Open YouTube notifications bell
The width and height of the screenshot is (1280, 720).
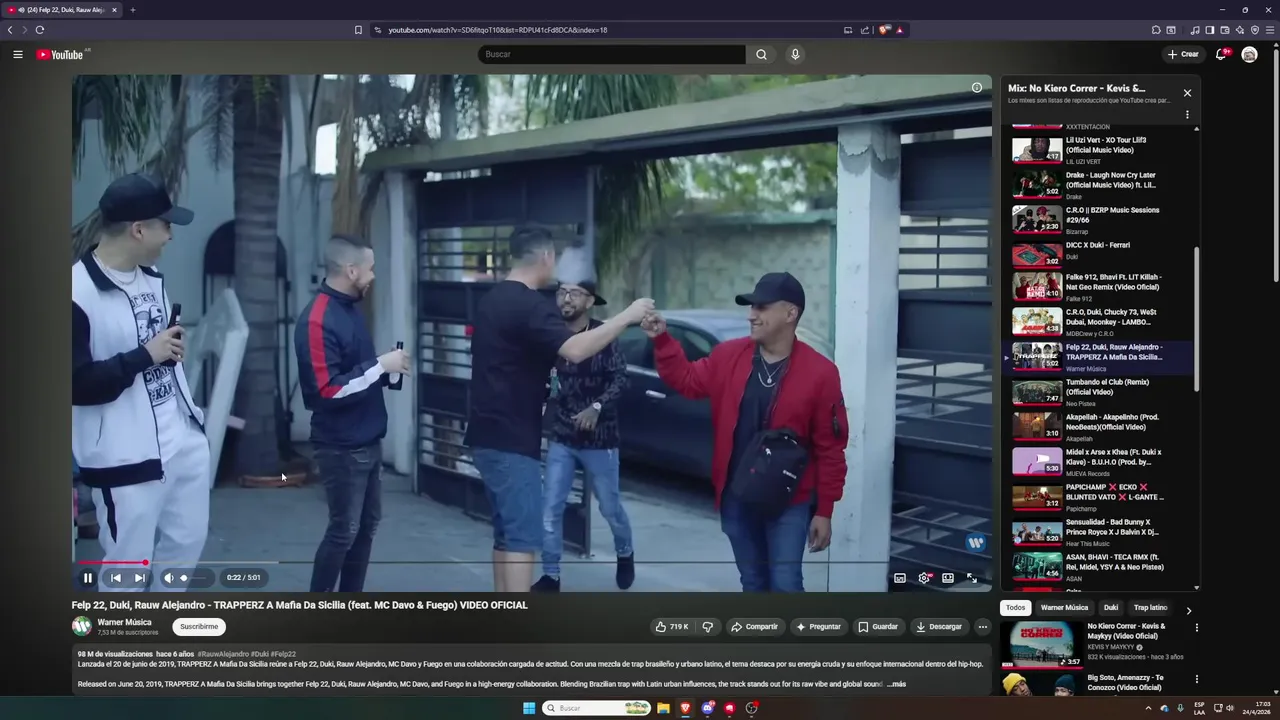1221,54
